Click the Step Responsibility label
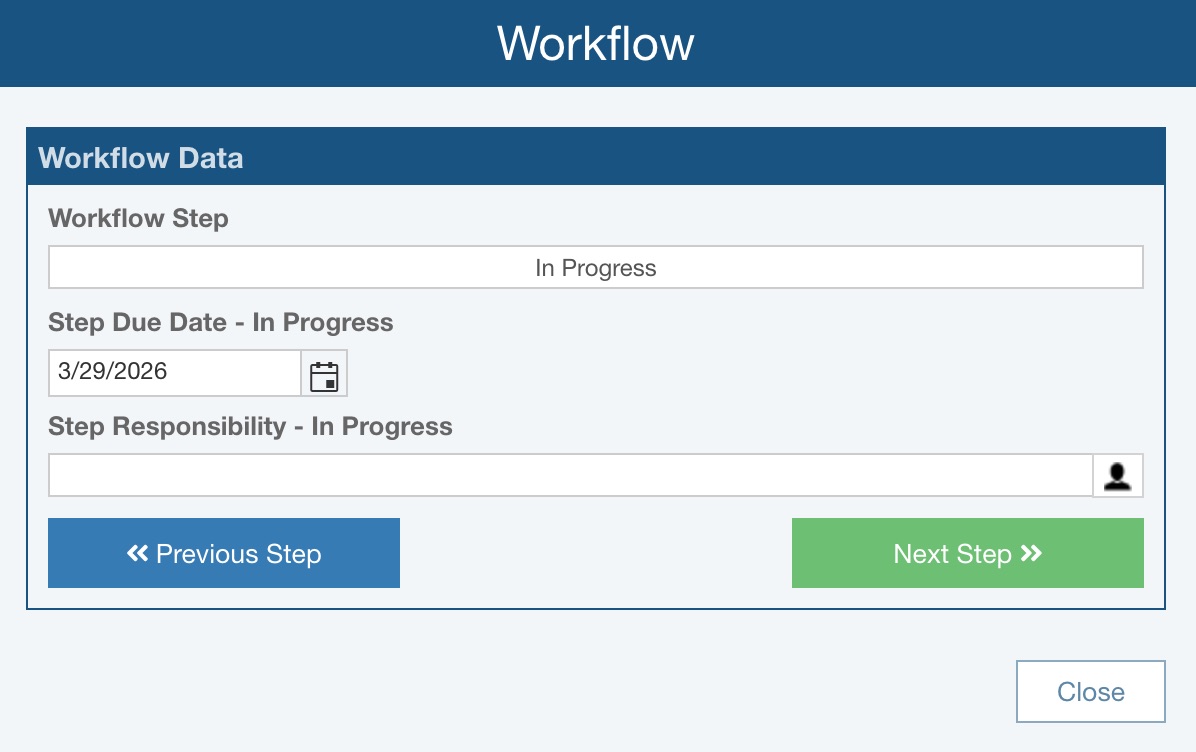This screenshot has height=752, width=1196. point(250,426)
